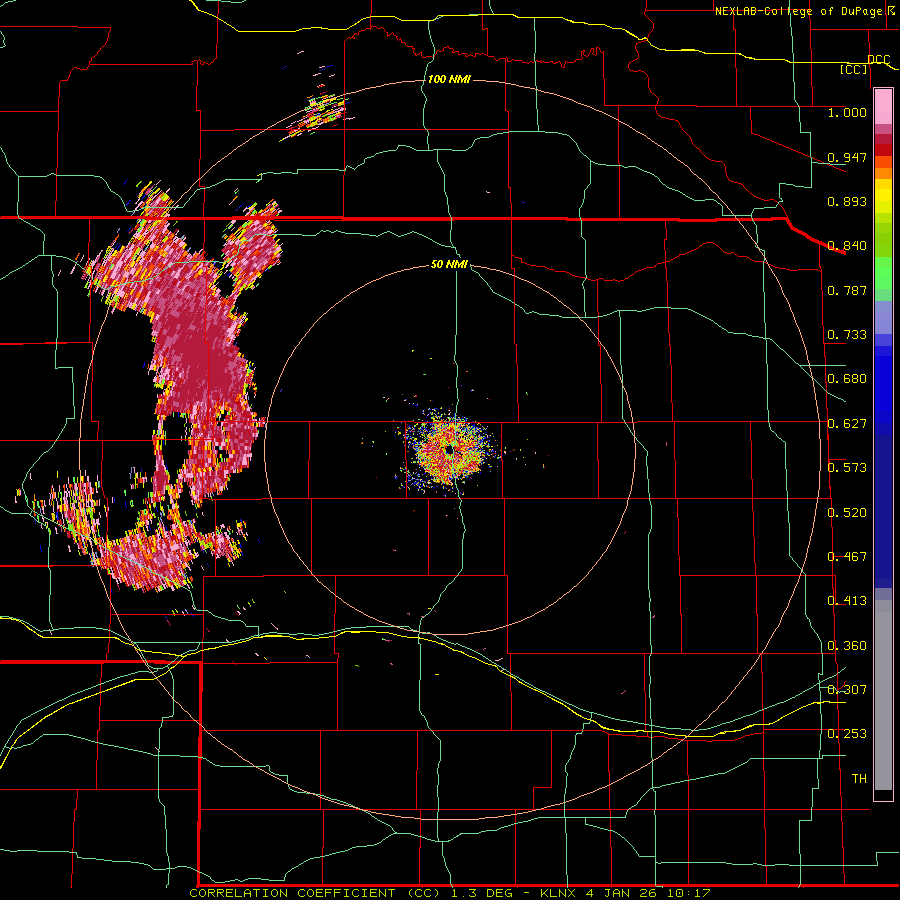900x900 pixels.
Task: Click the 0.893 scale label
Action: click(847, 201)
